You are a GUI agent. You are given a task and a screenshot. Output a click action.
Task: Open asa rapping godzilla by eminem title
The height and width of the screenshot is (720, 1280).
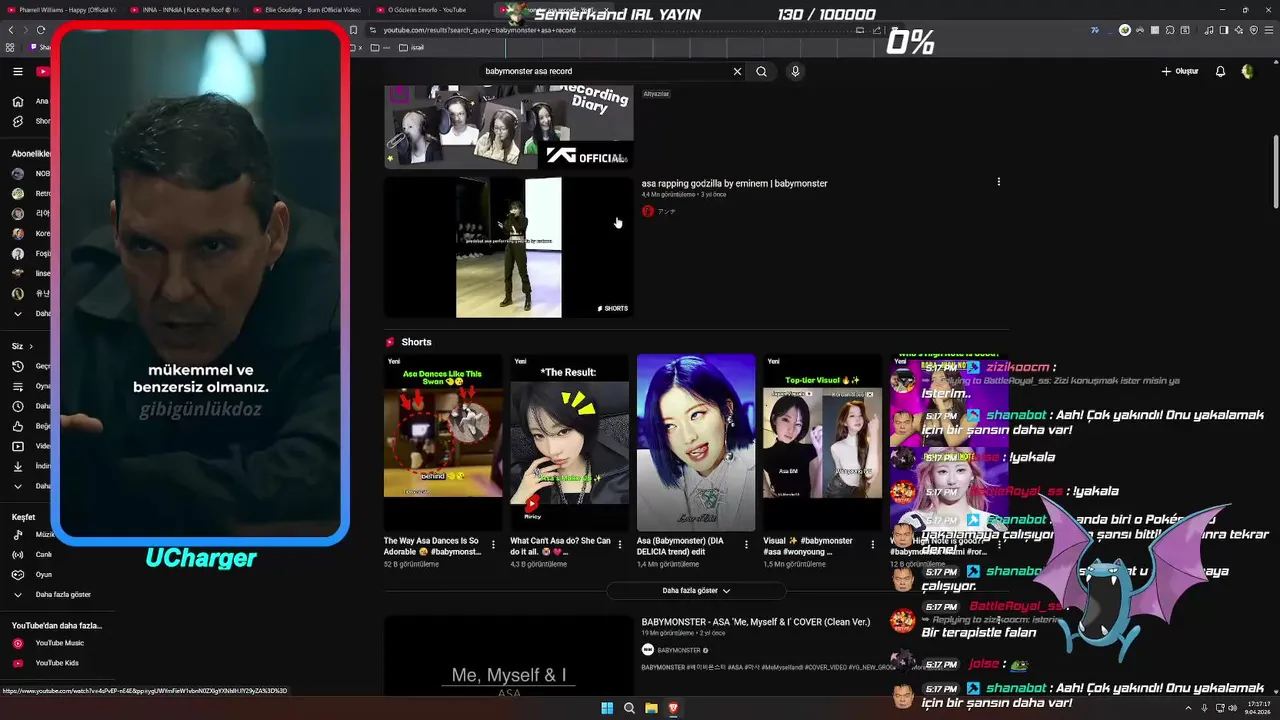click(x=734, y=183)
